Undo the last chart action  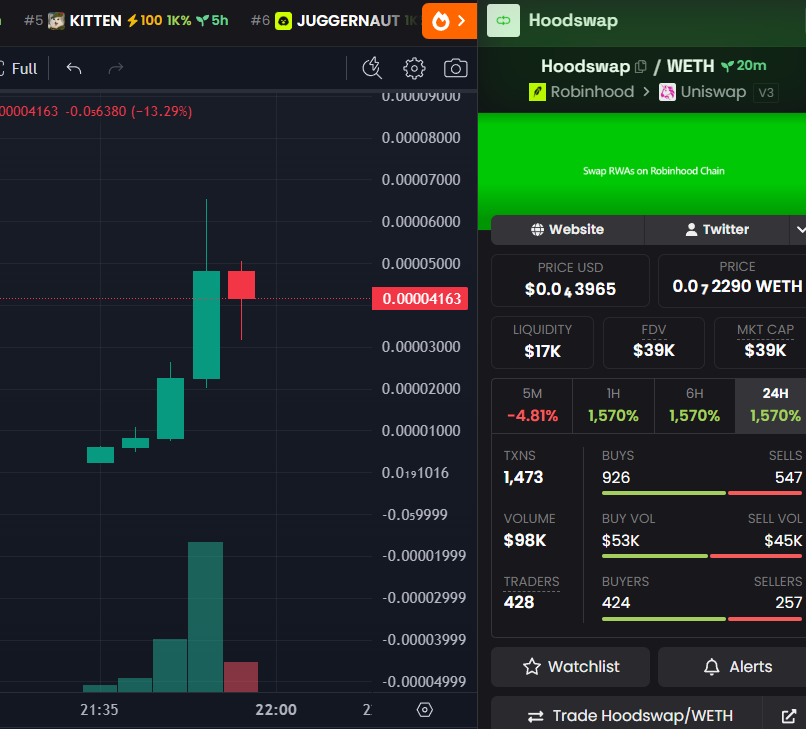[x=74, y=68]
